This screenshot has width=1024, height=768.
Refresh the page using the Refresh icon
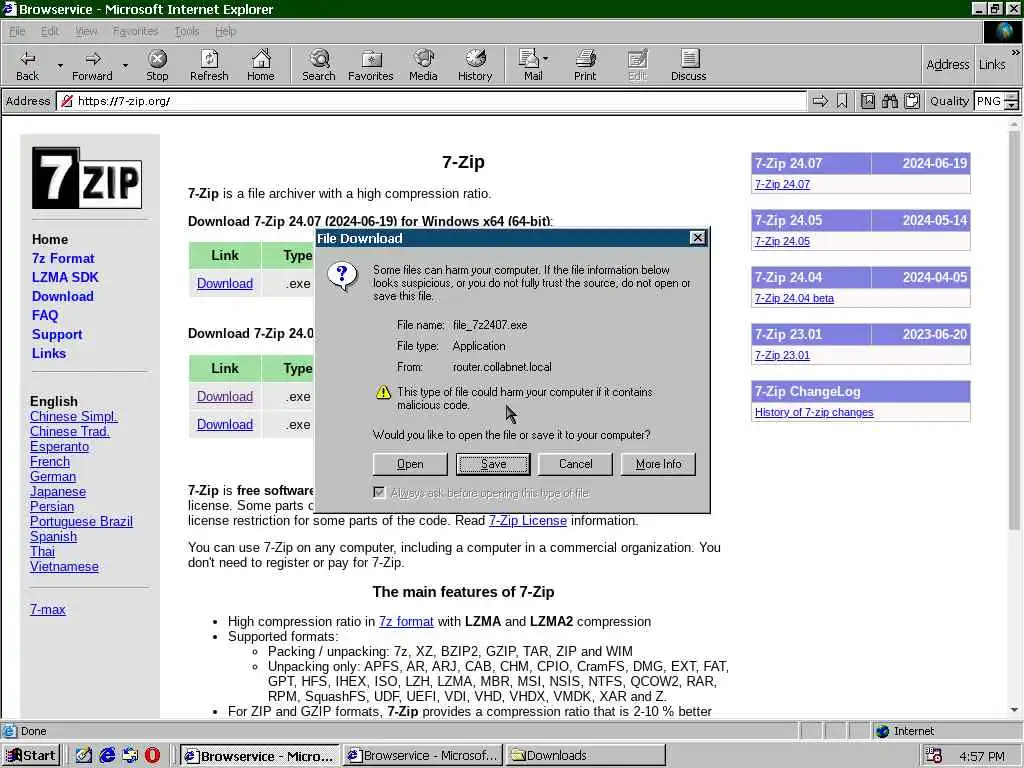point(209,59)
